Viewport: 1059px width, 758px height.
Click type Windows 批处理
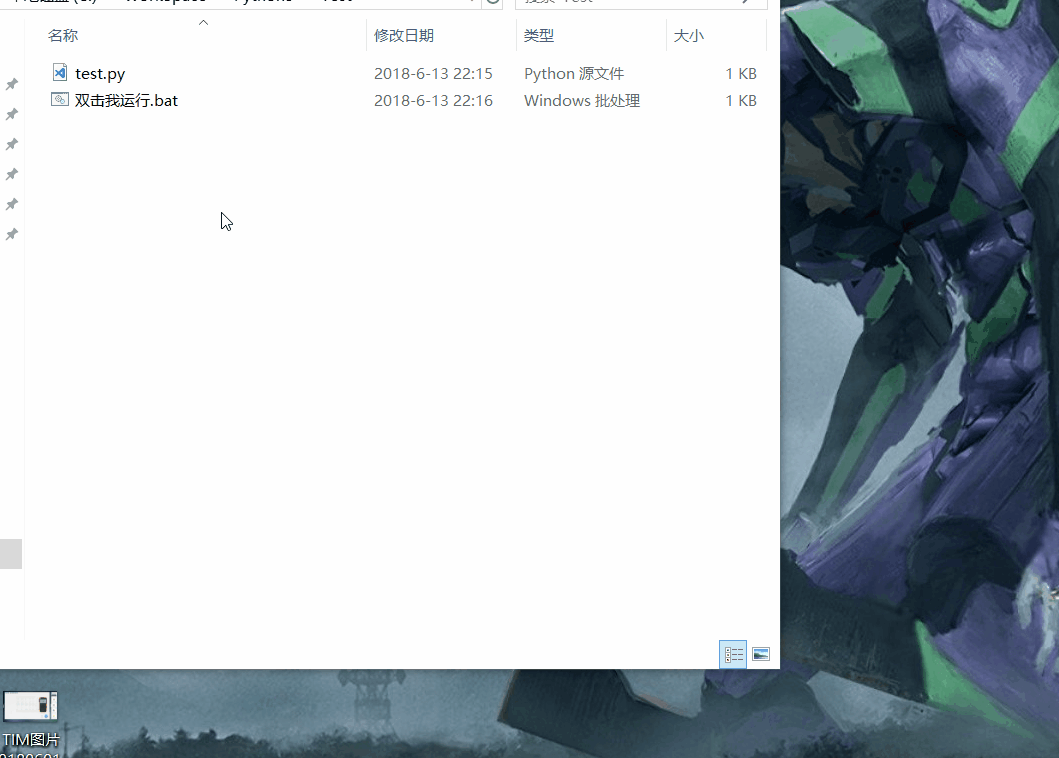coord(582,101)
